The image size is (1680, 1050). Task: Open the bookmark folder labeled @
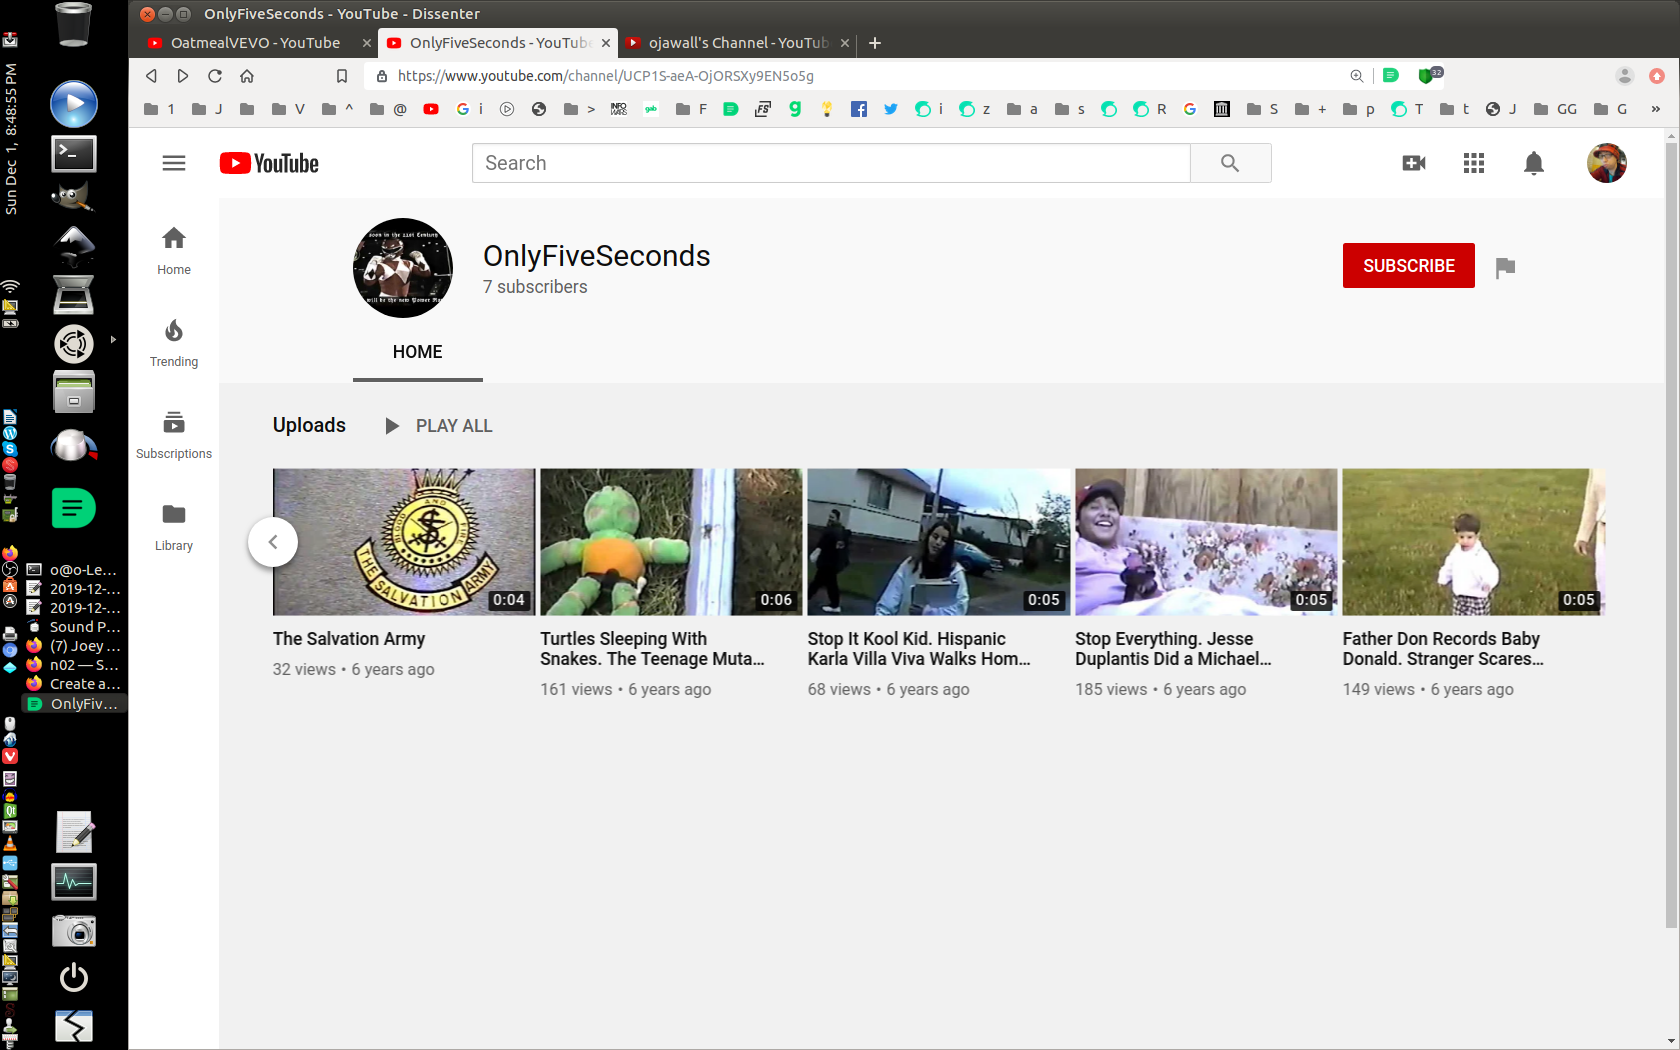[x=389, y=109]
